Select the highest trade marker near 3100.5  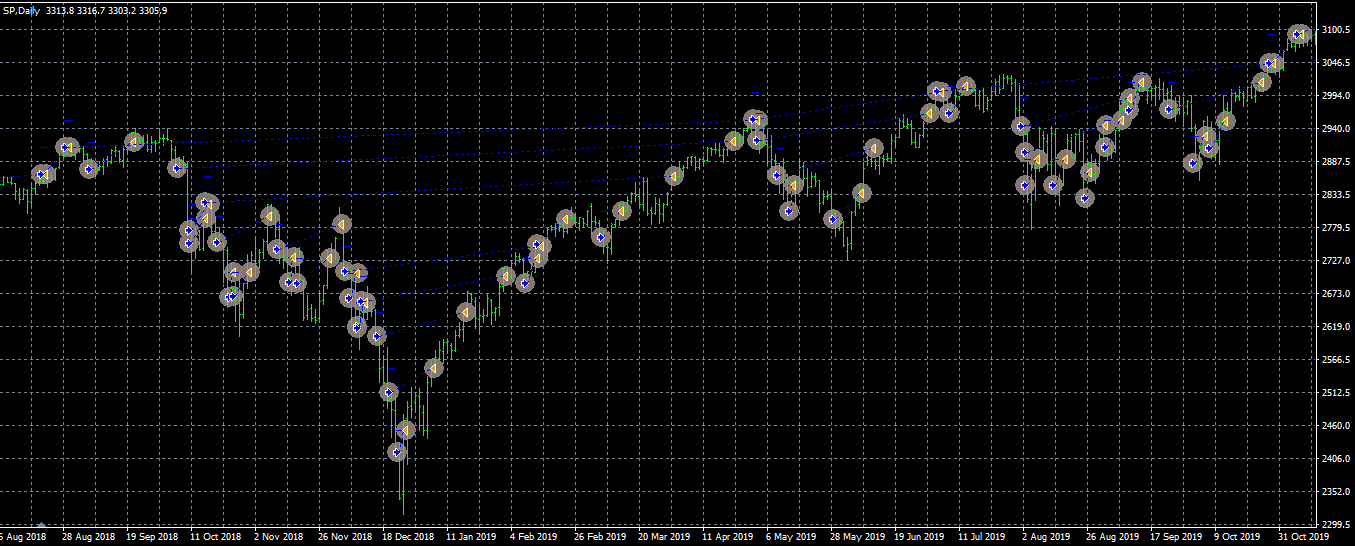tap(1299, 35)
